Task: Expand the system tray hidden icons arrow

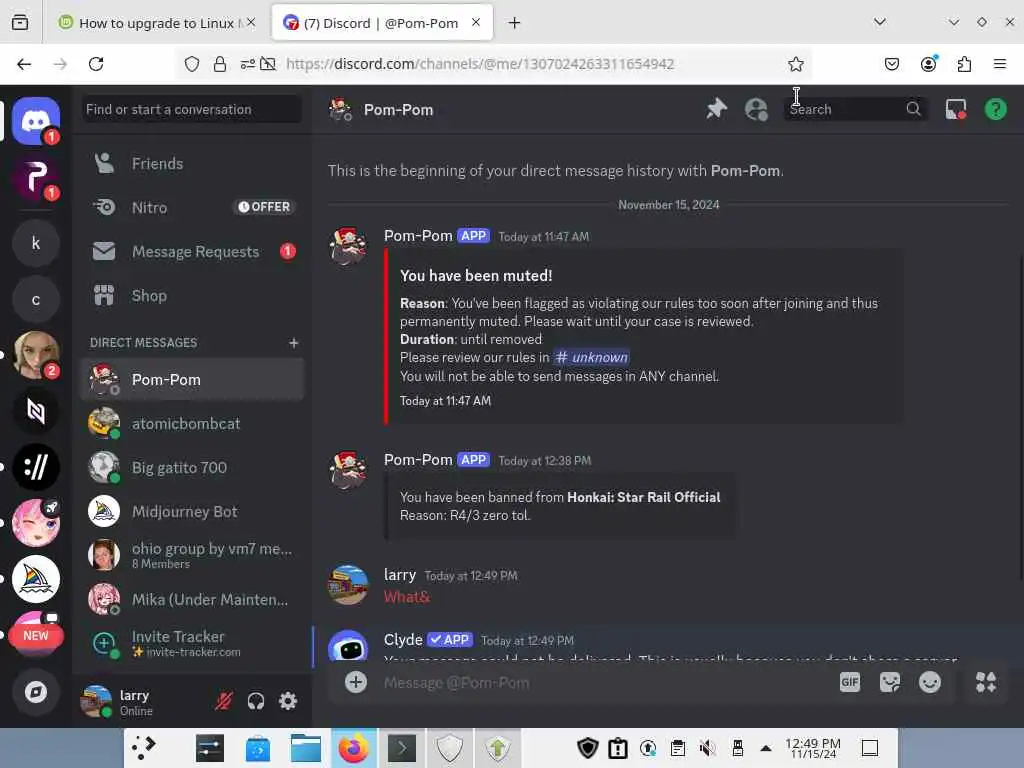Action: coord(765,748)
